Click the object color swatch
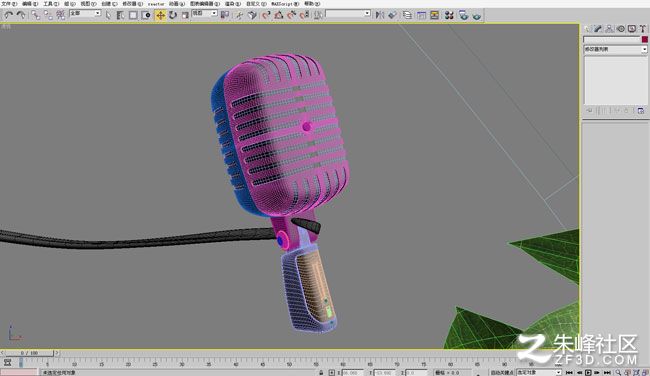The image size is (650, 376). click(645, 39)
